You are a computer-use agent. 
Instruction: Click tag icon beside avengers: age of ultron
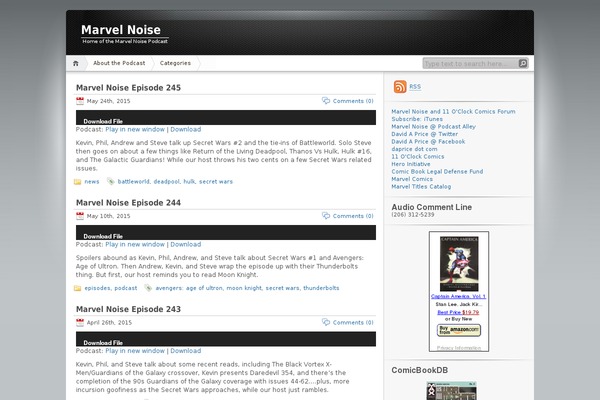click(148, 288)
